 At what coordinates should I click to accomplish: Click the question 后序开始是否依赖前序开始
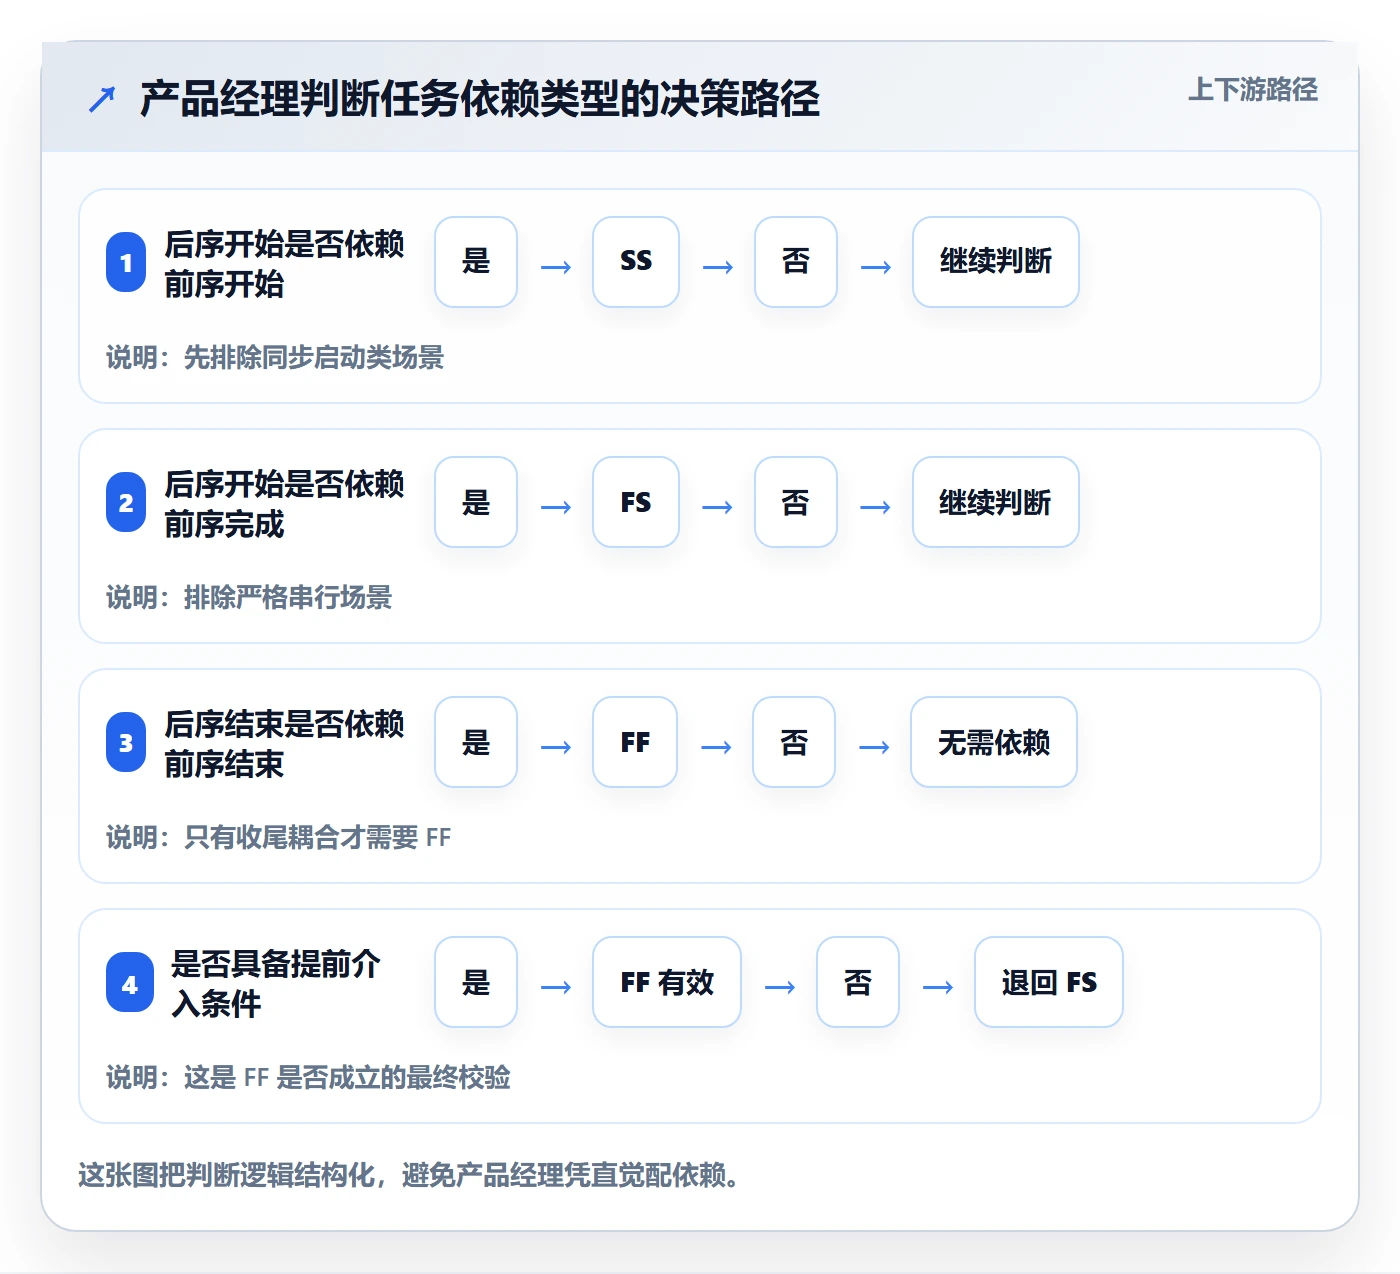click(x=284, y=264)
